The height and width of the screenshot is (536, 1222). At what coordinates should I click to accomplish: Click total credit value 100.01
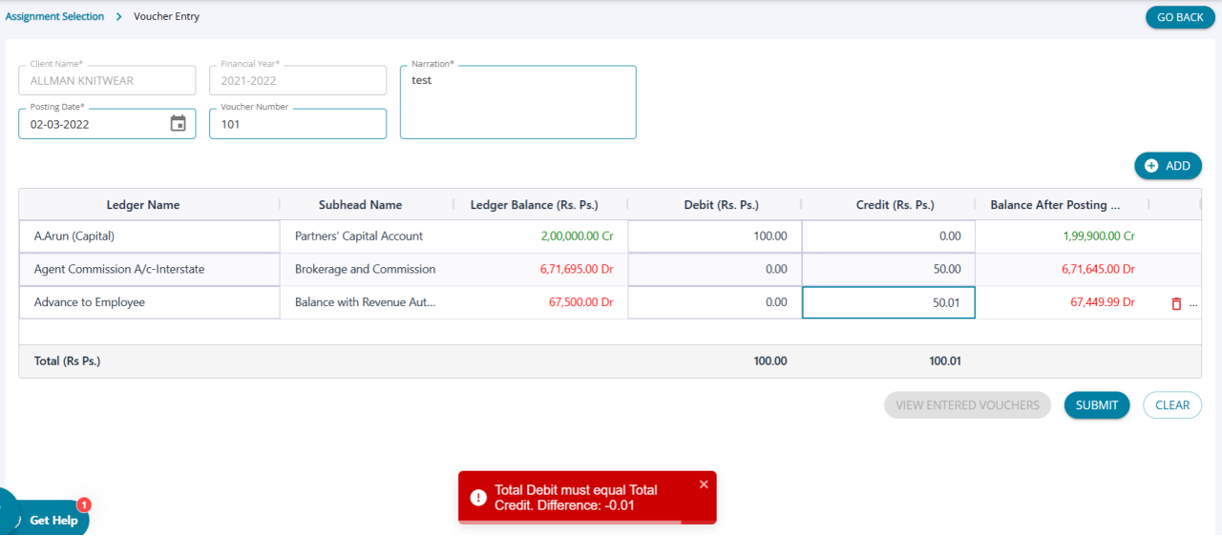click(945, 362)
